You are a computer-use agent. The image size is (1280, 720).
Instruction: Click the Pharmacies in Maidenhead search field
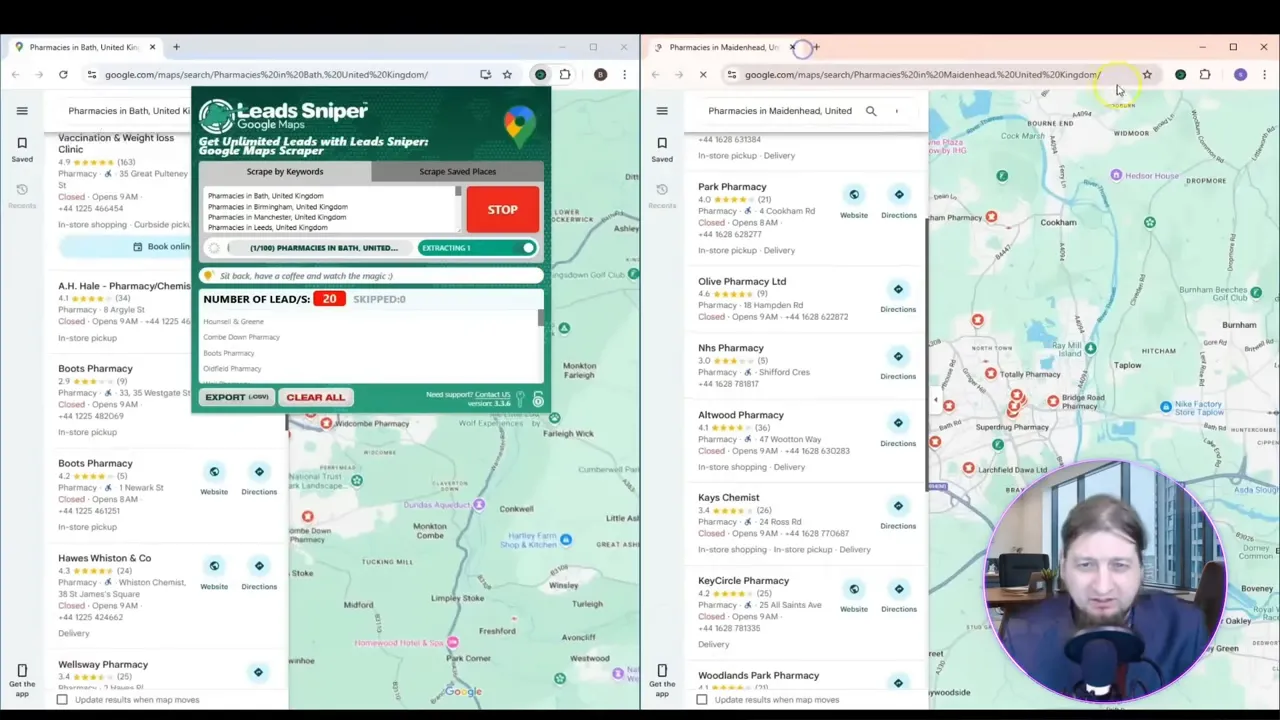tap(780, 111)
